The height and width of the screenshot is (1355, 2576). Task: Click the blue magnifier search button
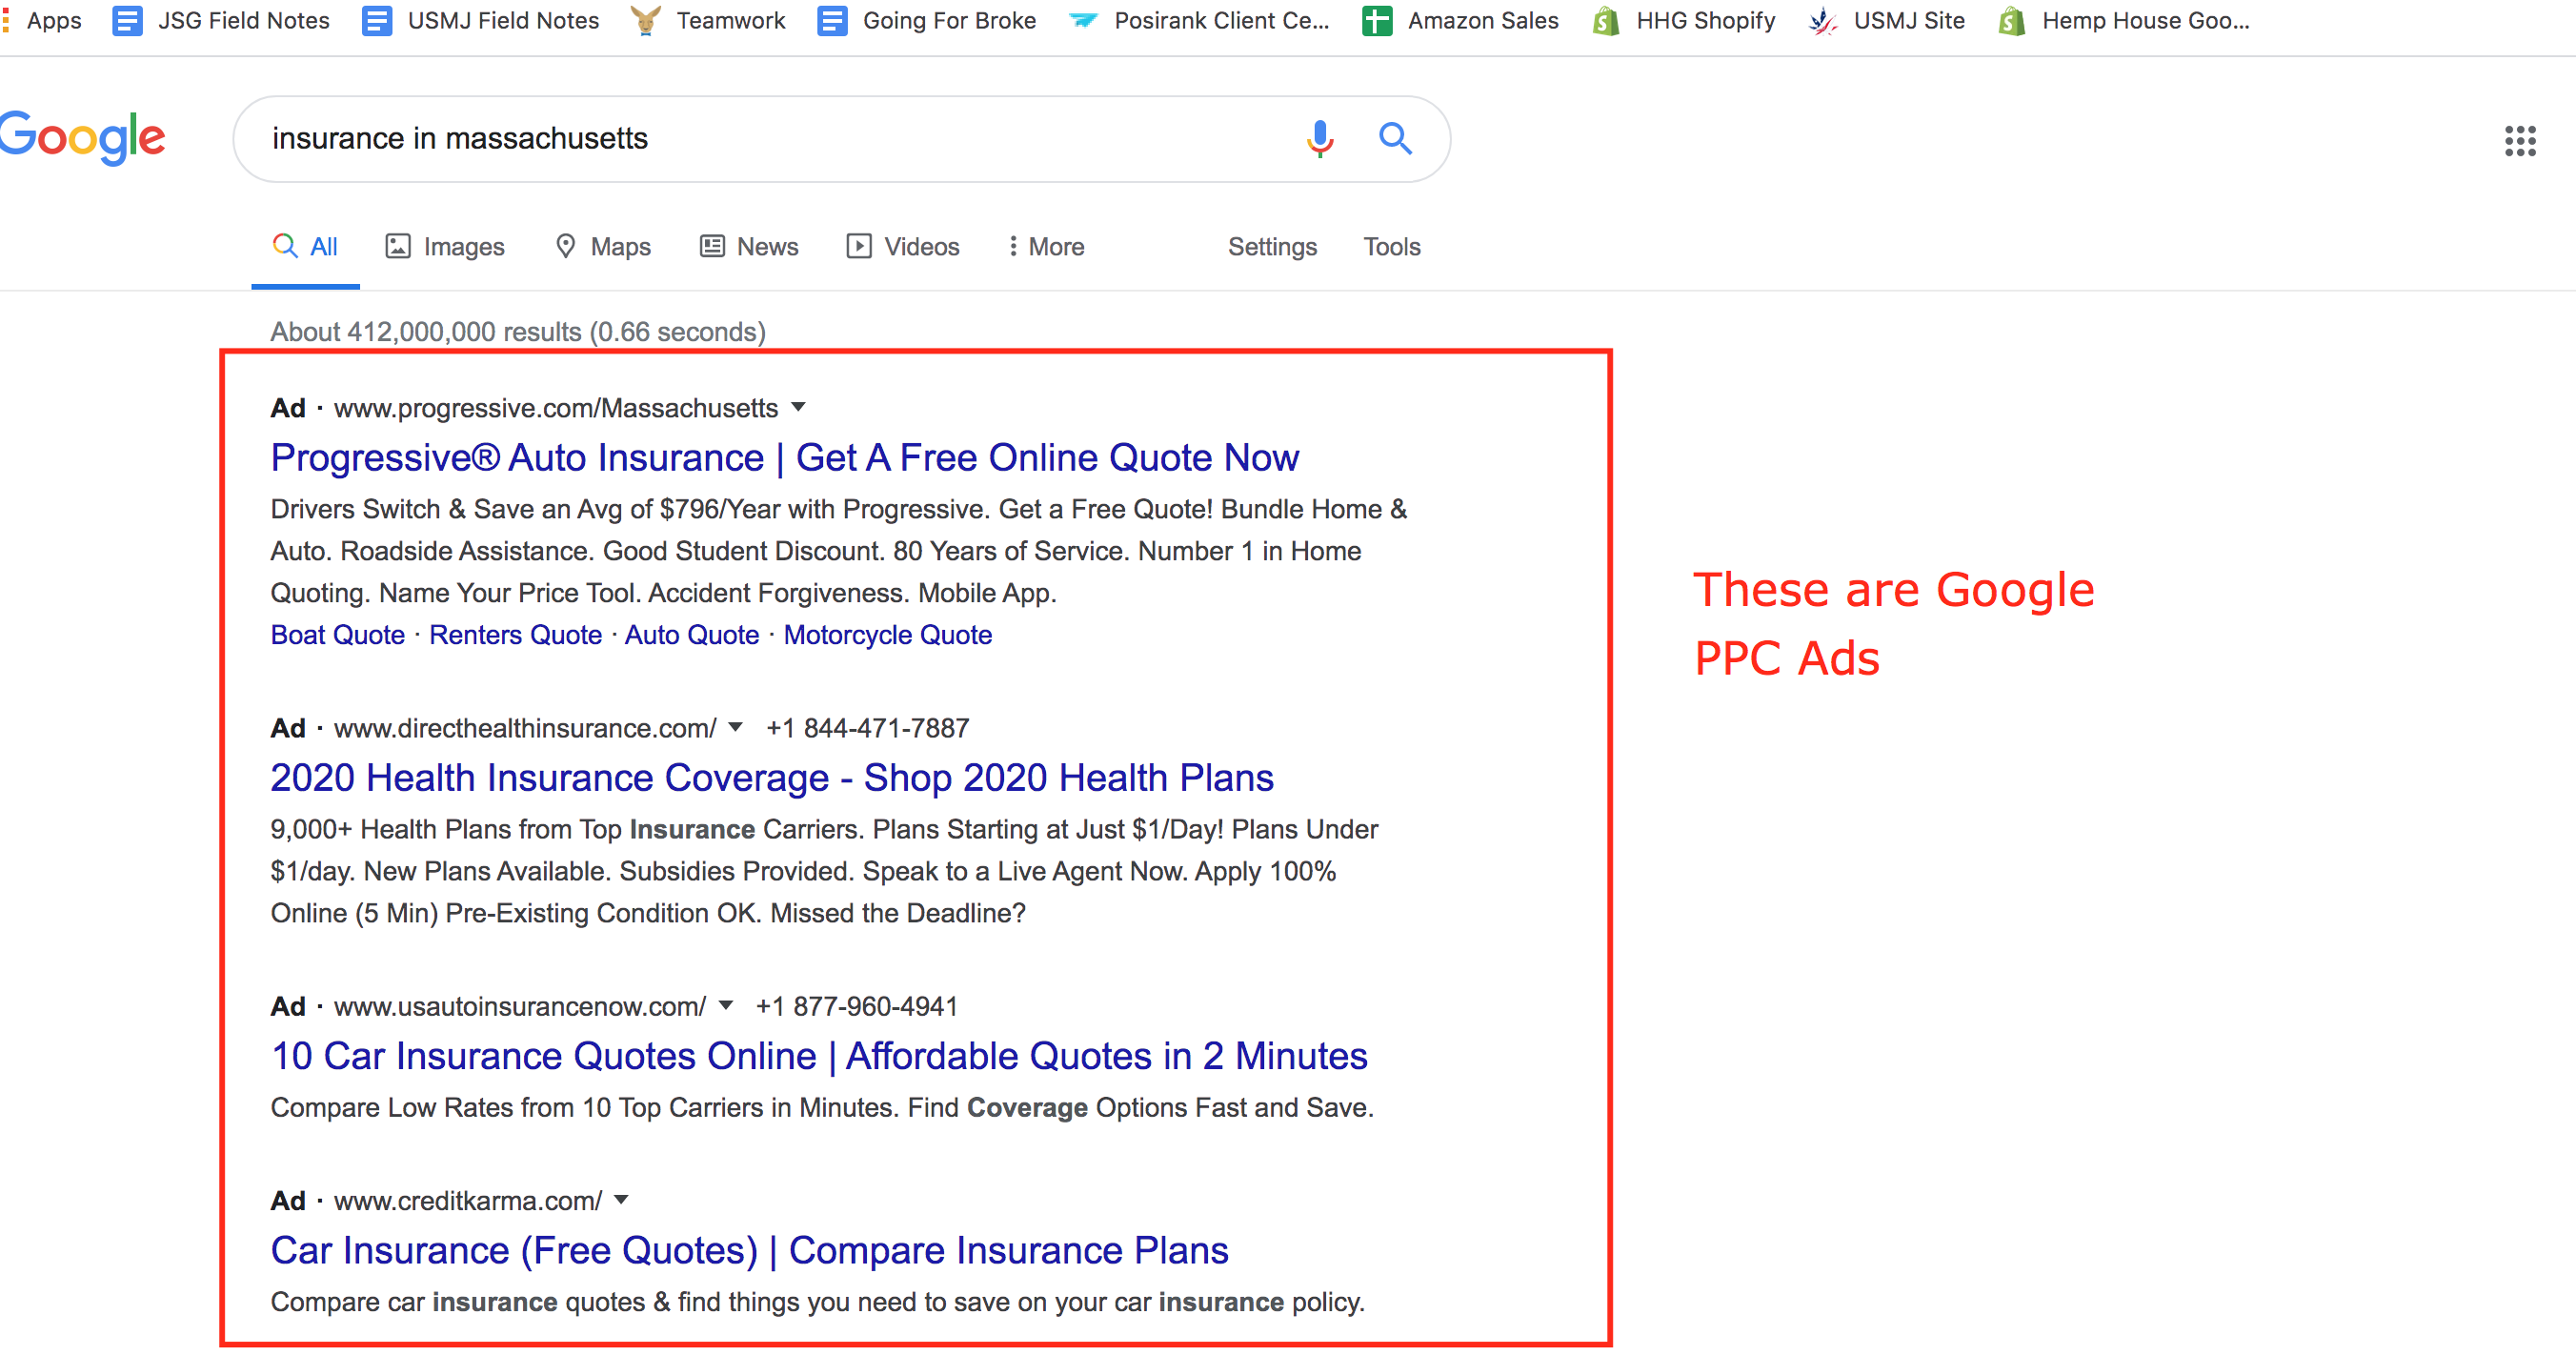coord(1395,138)
